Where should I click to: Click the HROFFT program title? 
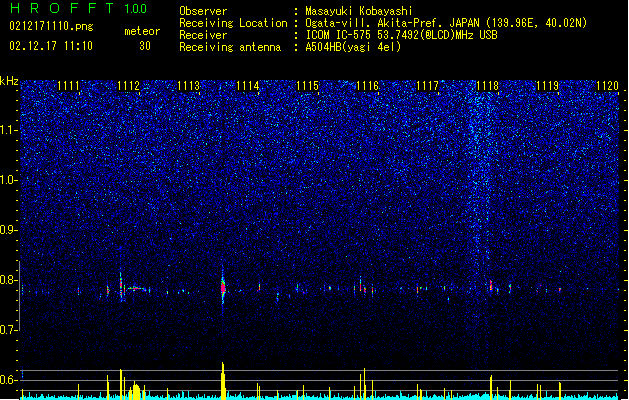pos(62,8)
